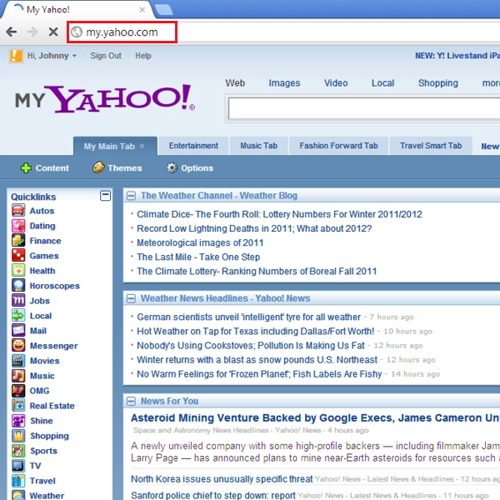Click the Messenger smiley icon
The image size is (500, 500).
[18, 346]
